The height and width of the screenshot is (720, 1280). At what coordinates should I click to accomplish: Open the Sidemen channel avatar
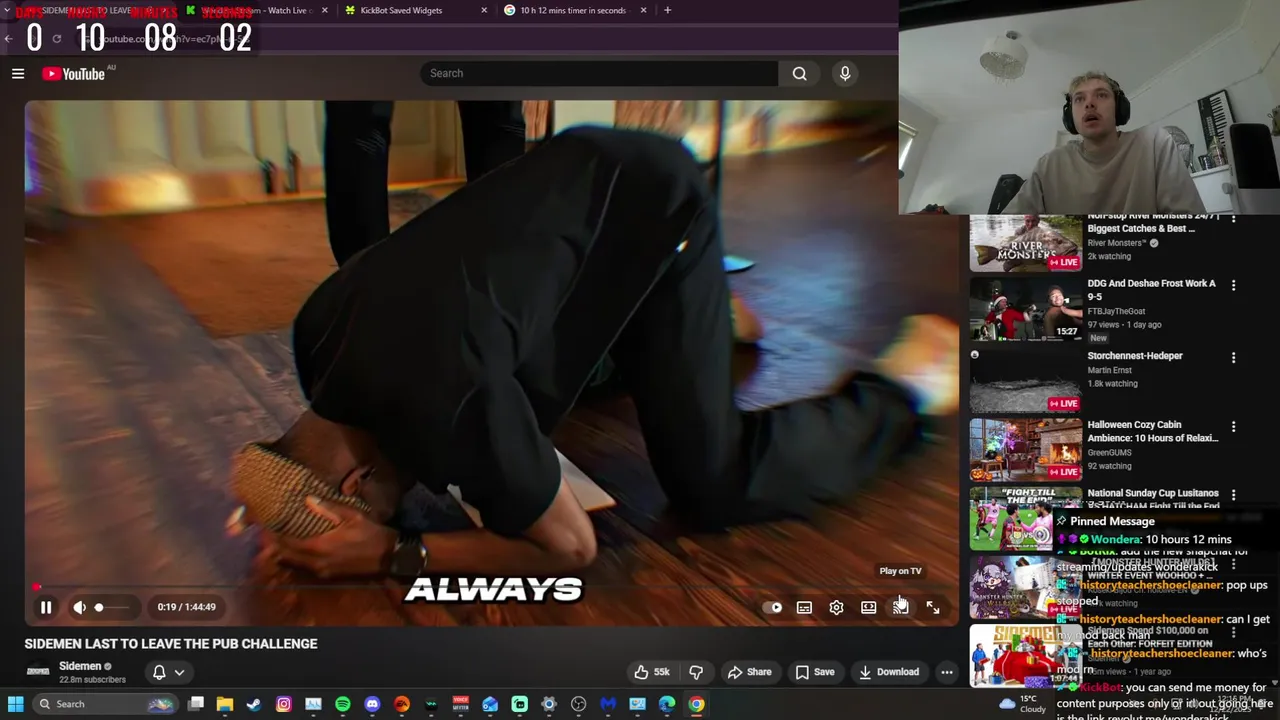point(38,672)
